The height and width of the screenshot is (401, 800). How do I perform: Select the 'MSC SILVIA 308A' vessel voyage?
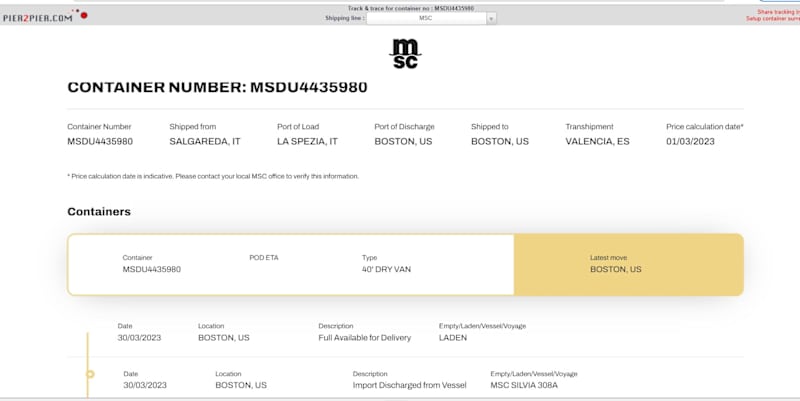(x=524, y=385)
